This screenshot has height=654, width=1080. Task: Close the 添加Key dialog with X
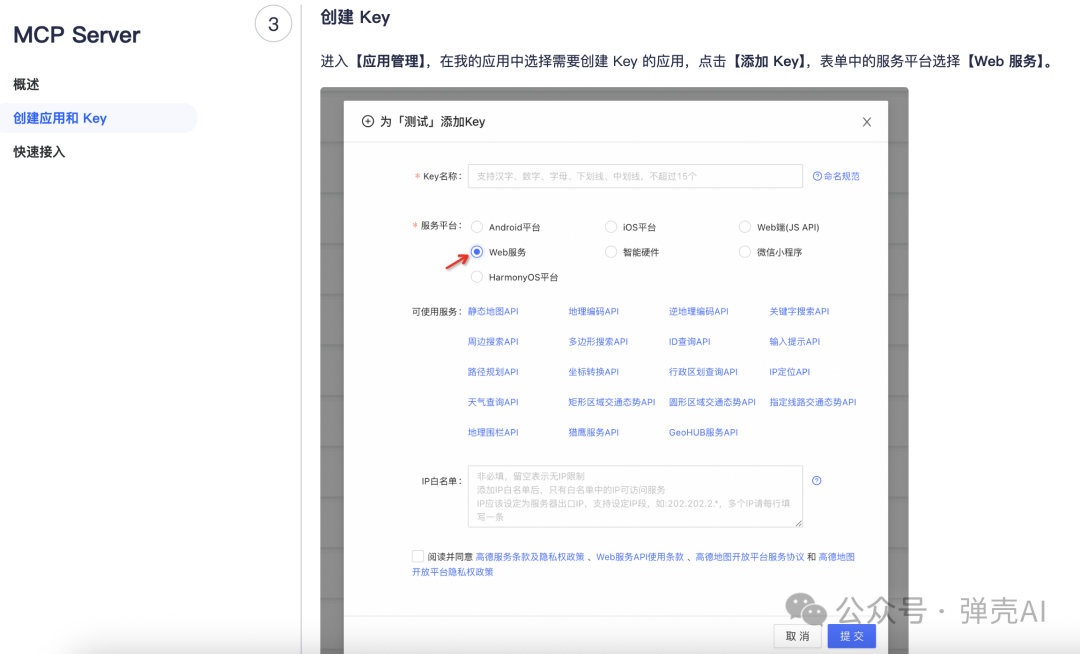[866, 122]
